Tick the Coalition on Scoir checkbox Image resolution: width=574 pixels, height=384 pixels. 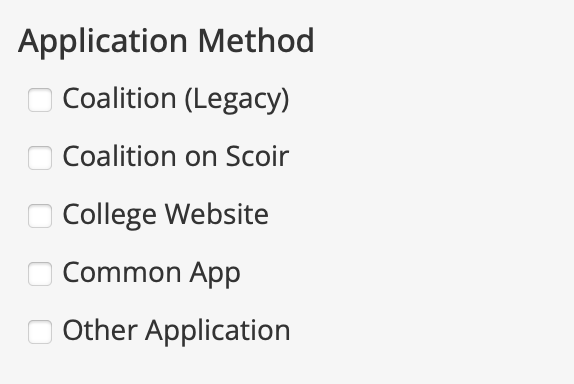(40, 158)
